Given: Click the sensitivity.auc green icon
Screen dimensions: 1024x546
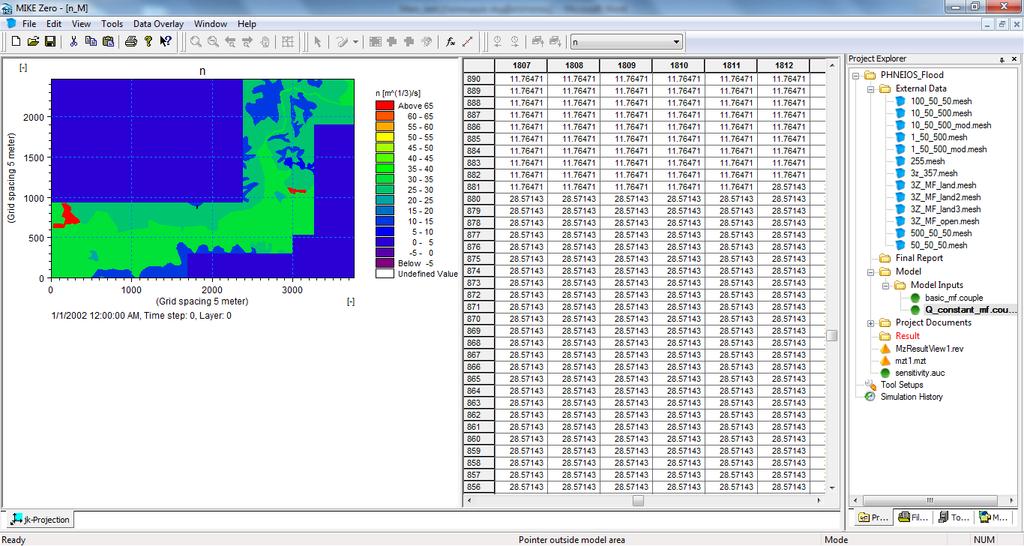Looking at the screenshot, I should point(886,373).
